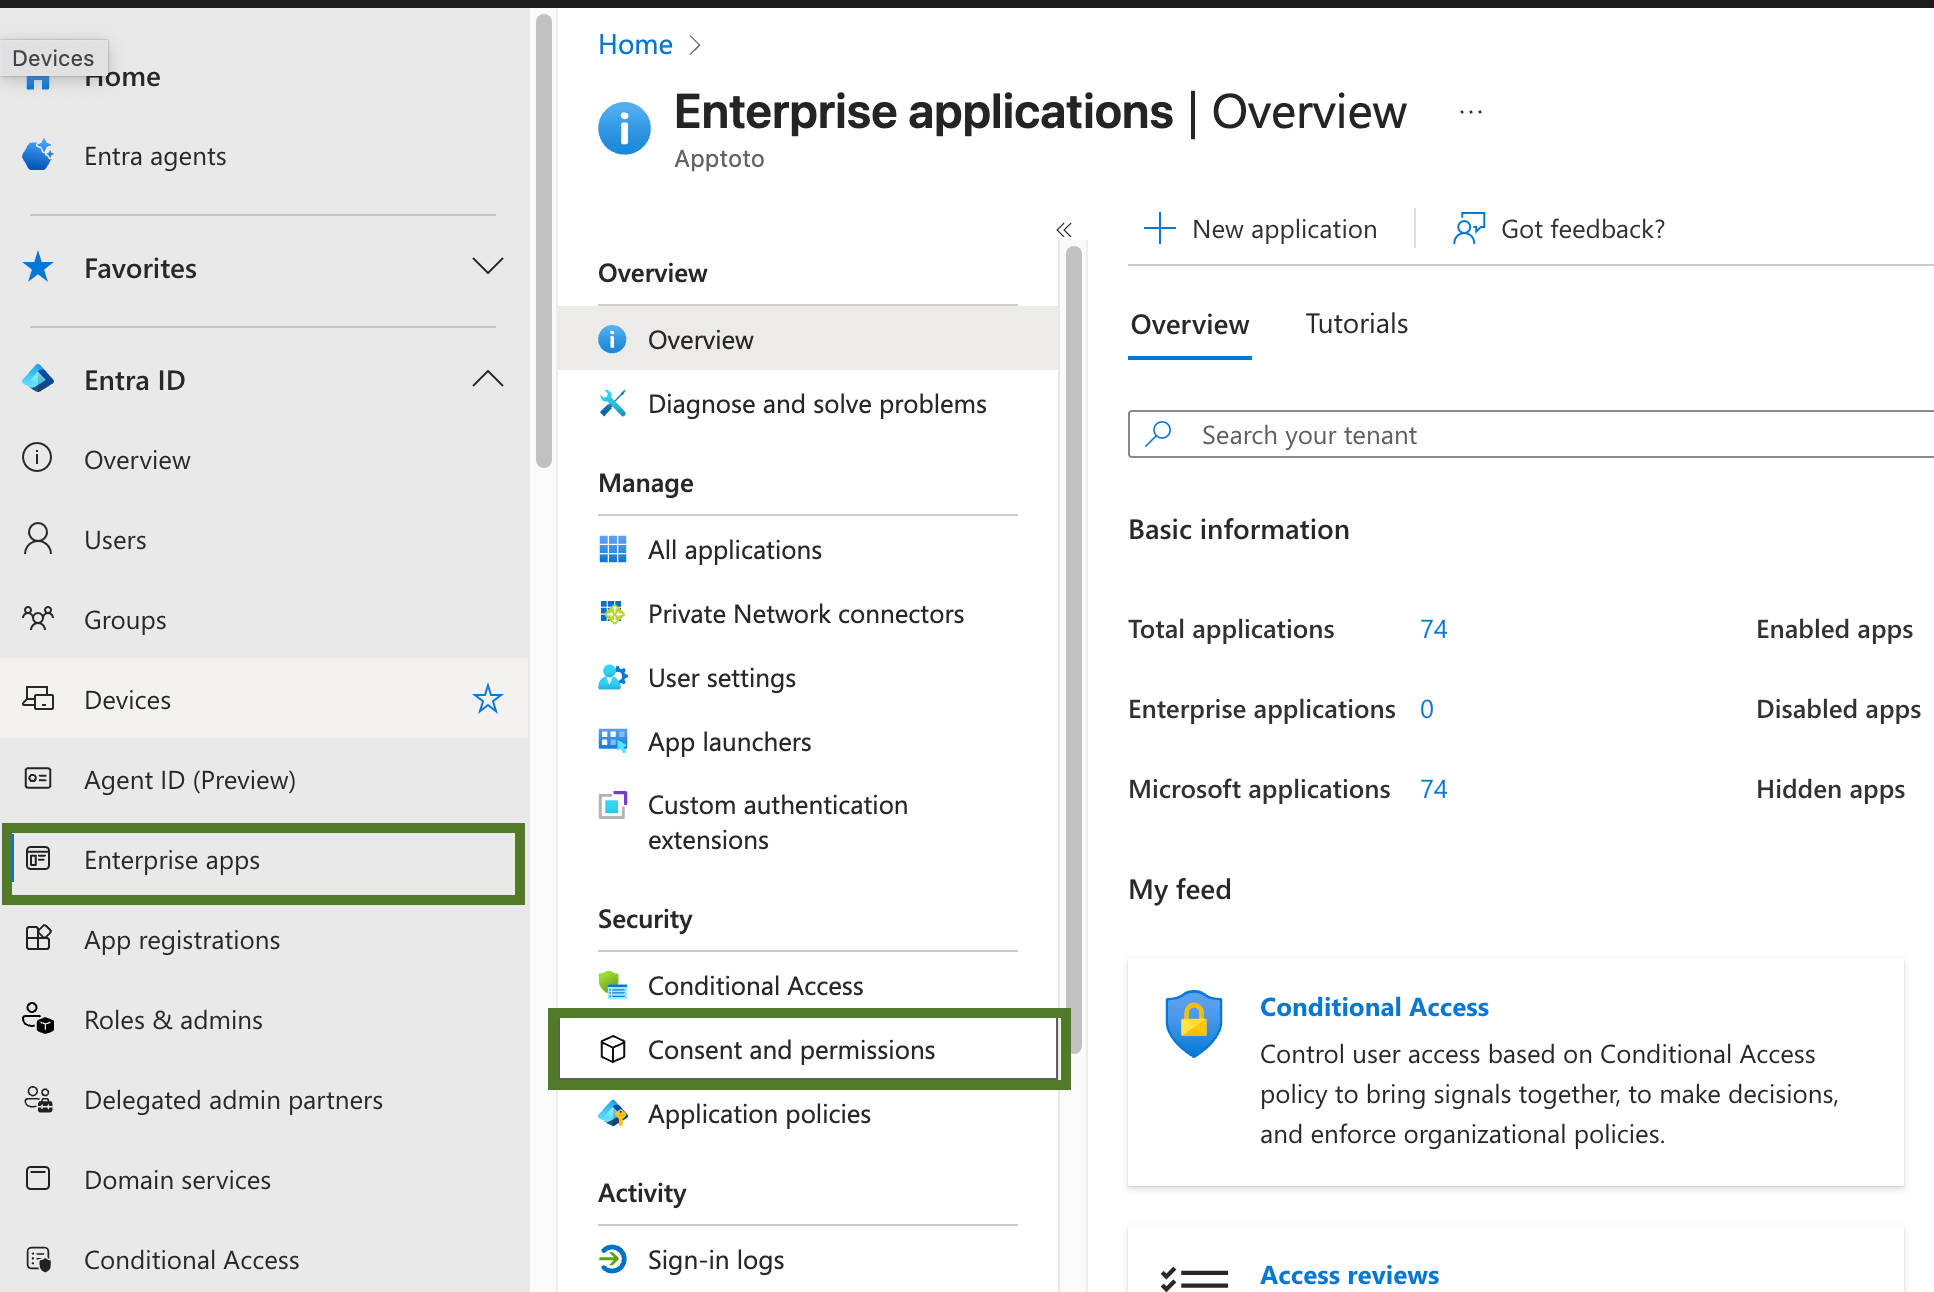Select the Users icon in the sidebar
Image resolution: width=1934 pixels, height=1292 pixels.
(37, 539)
